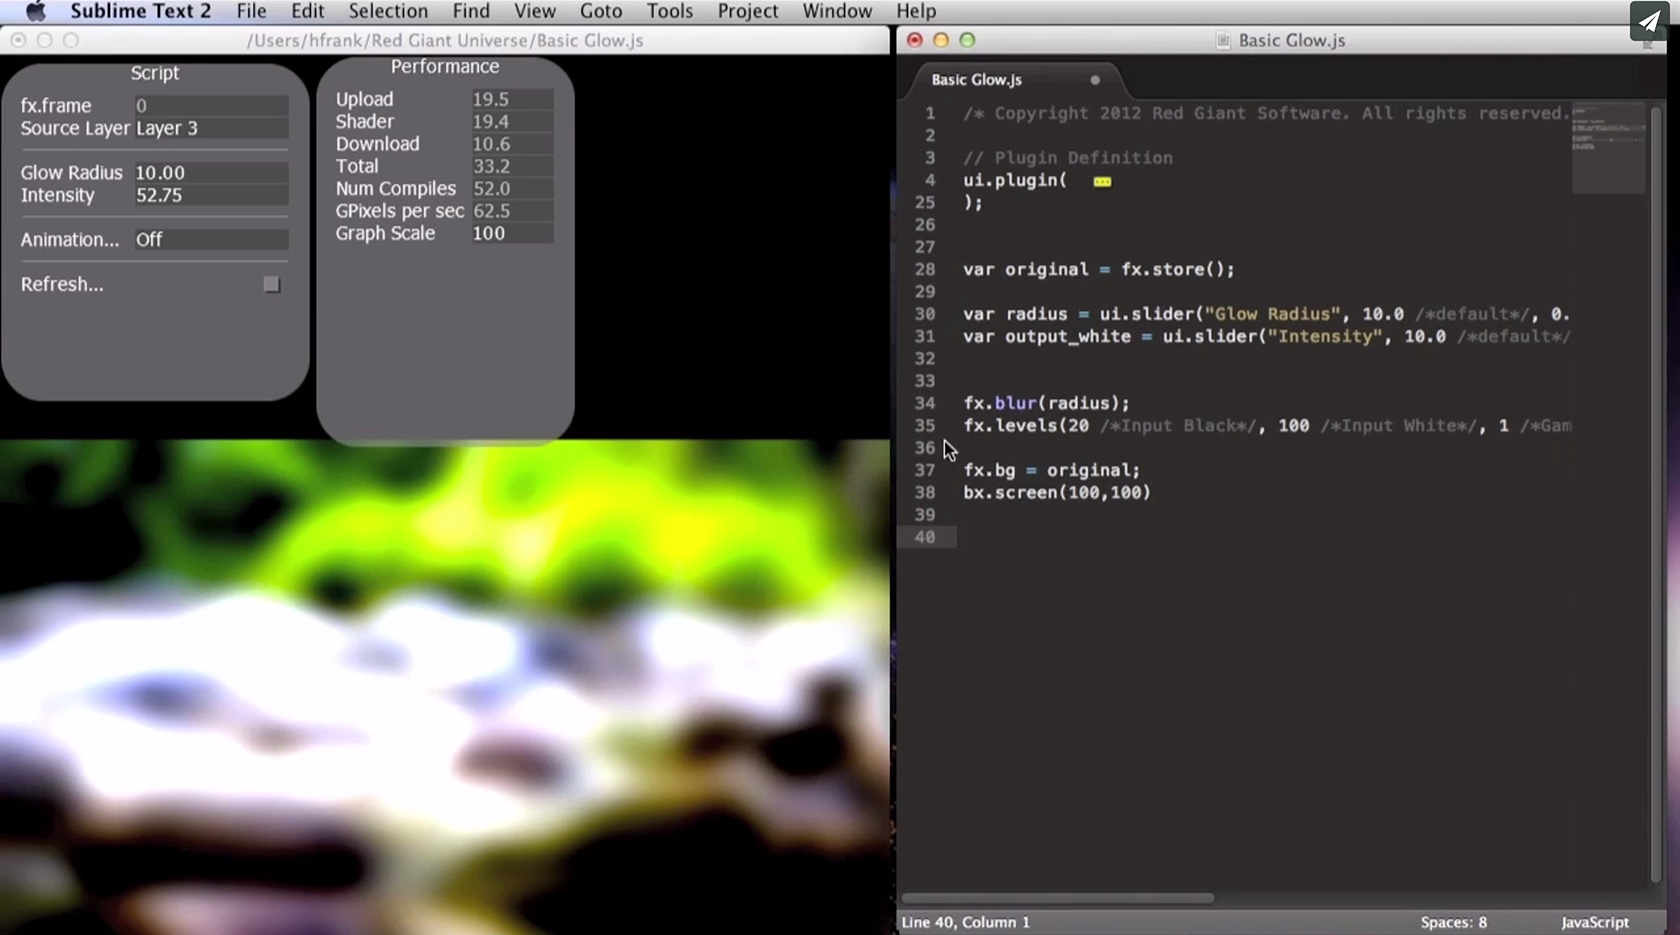Image resolution: width=1680 pixels, height=935 pixels.
Task: Click the fx.frame value field
Action: (x=211, y=106)
